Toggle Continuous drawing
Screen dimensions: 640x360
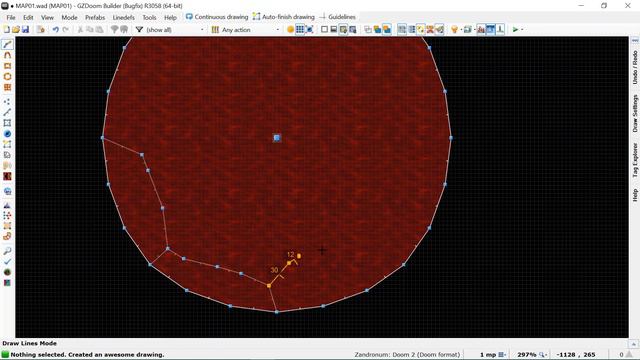(x=217, y=17)
